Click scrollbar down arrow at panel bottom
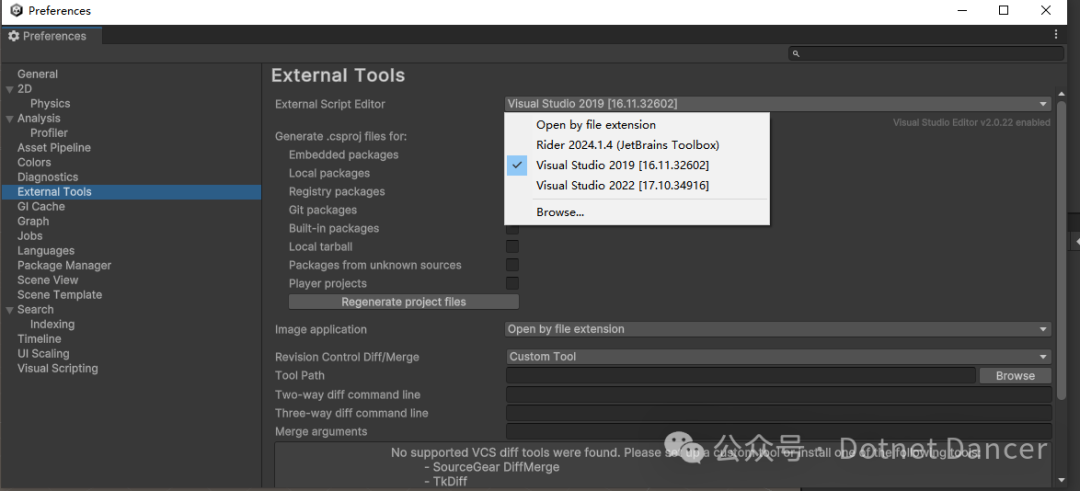This screenshot has height=491, width=1080. pos(1061,479)
